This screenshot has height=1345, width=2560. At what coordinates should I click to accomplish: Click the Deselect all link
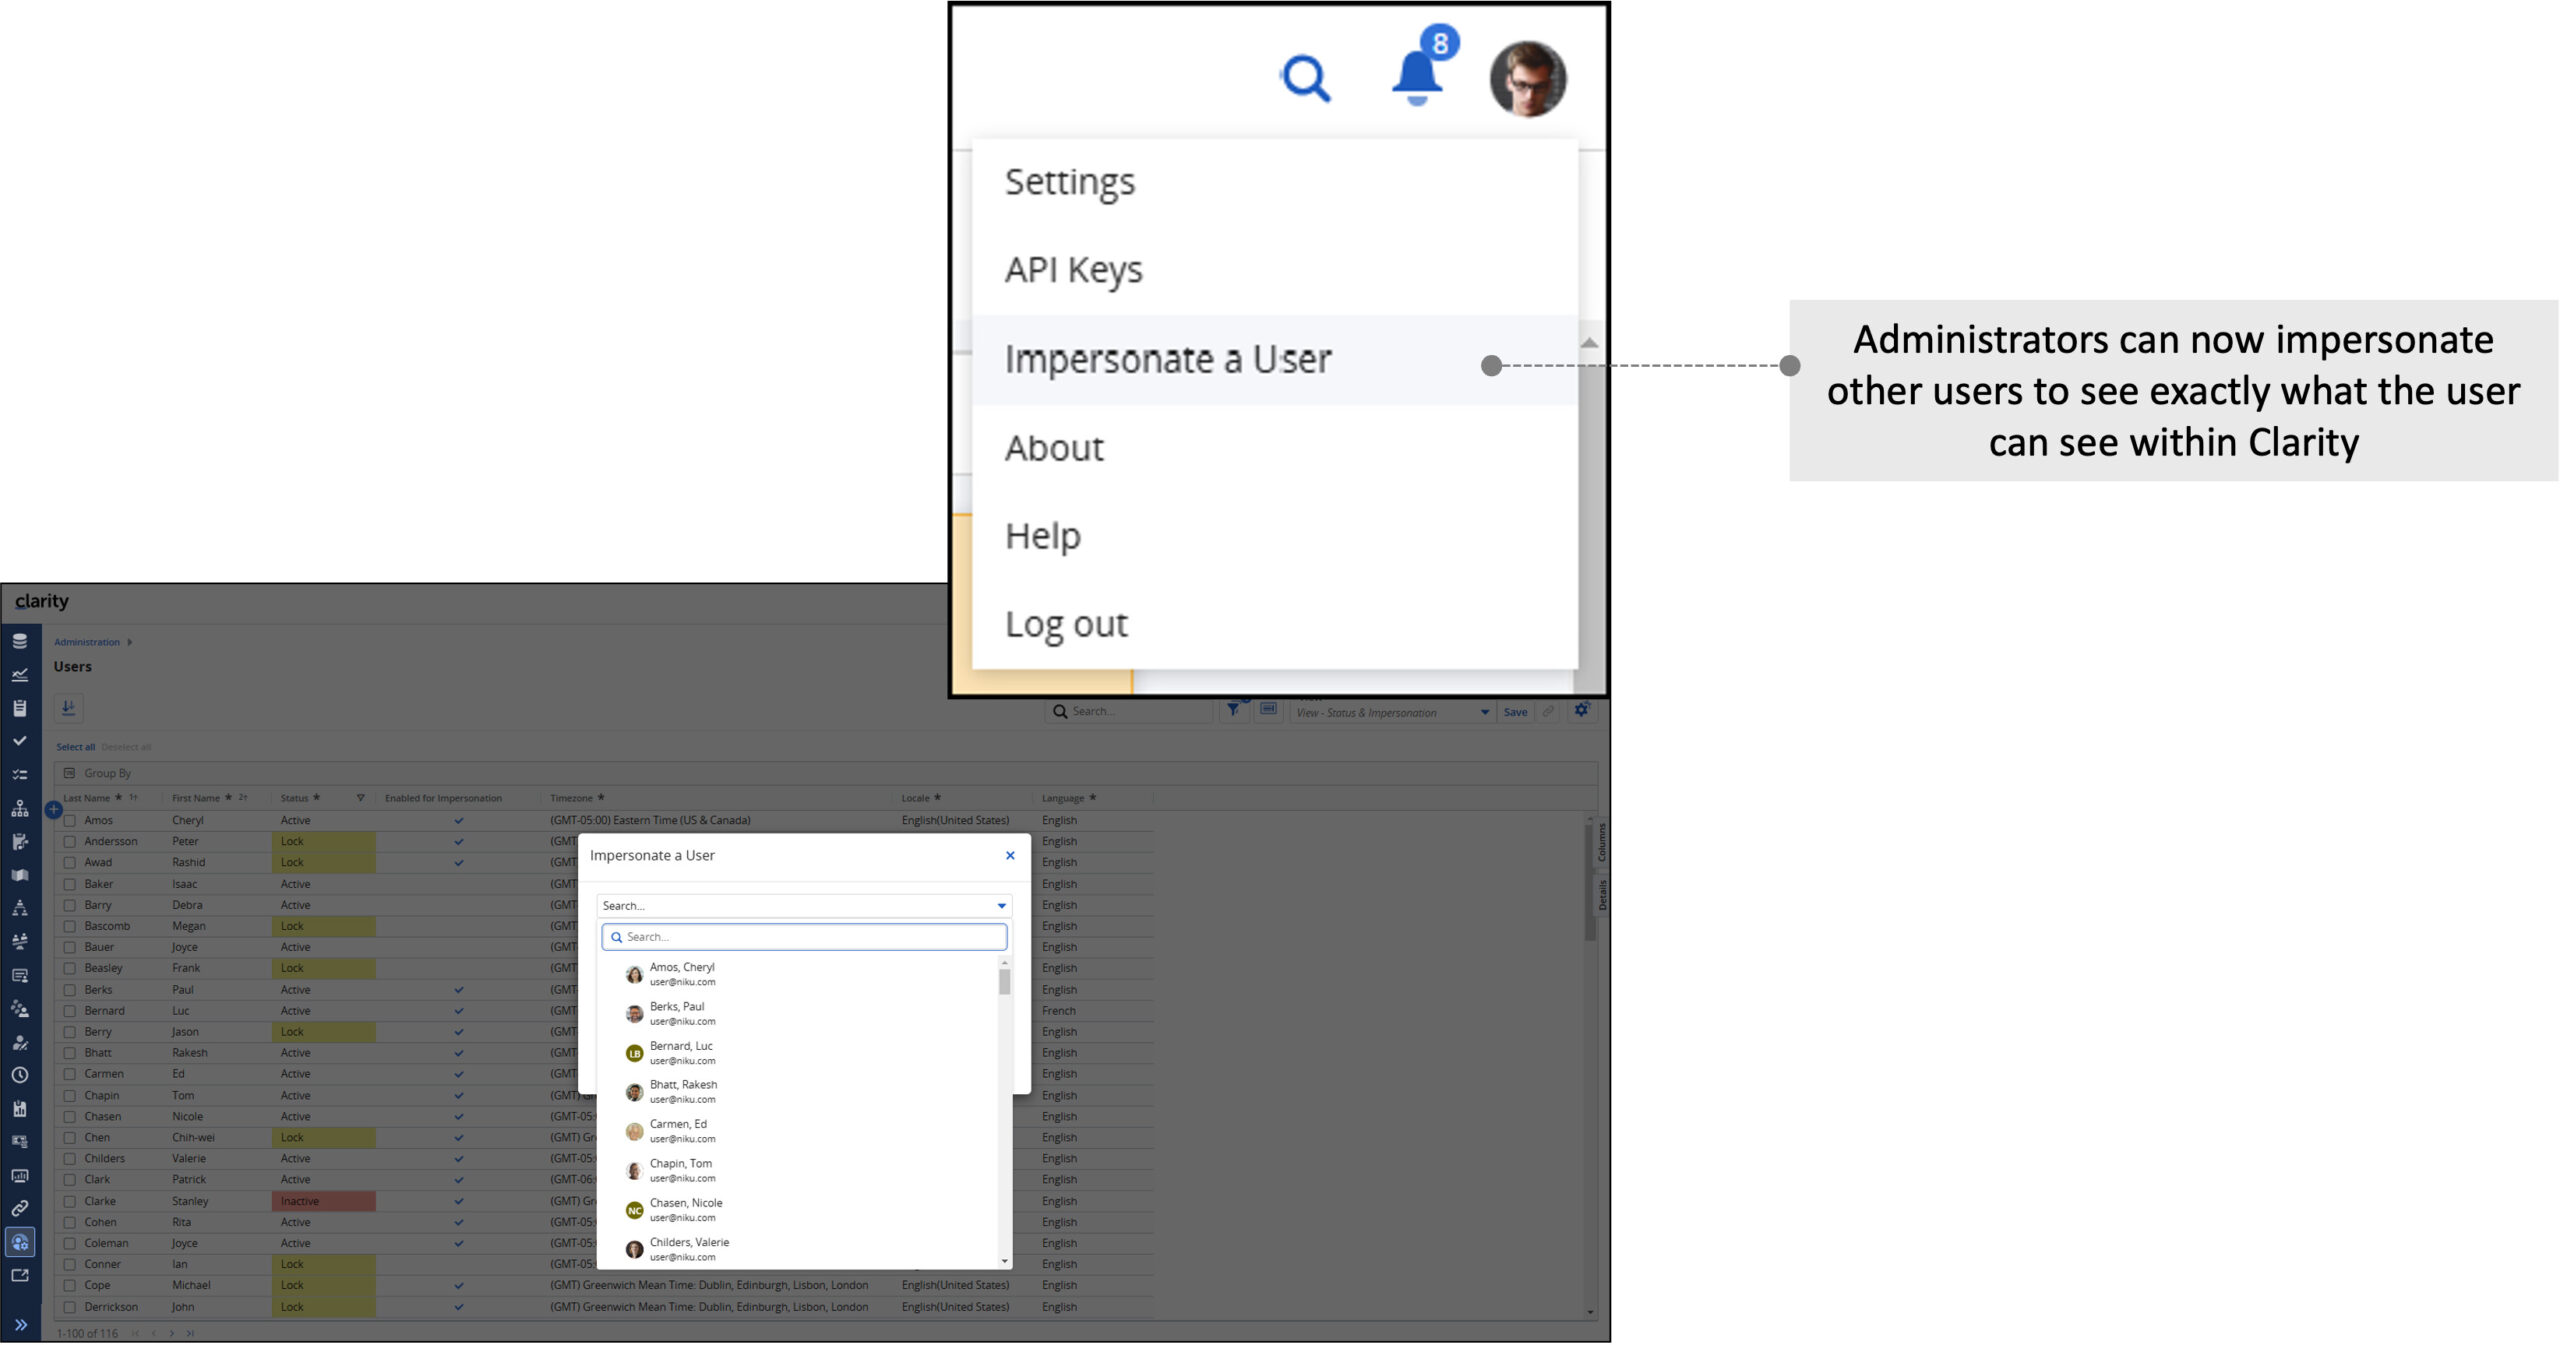coord(126,747)
